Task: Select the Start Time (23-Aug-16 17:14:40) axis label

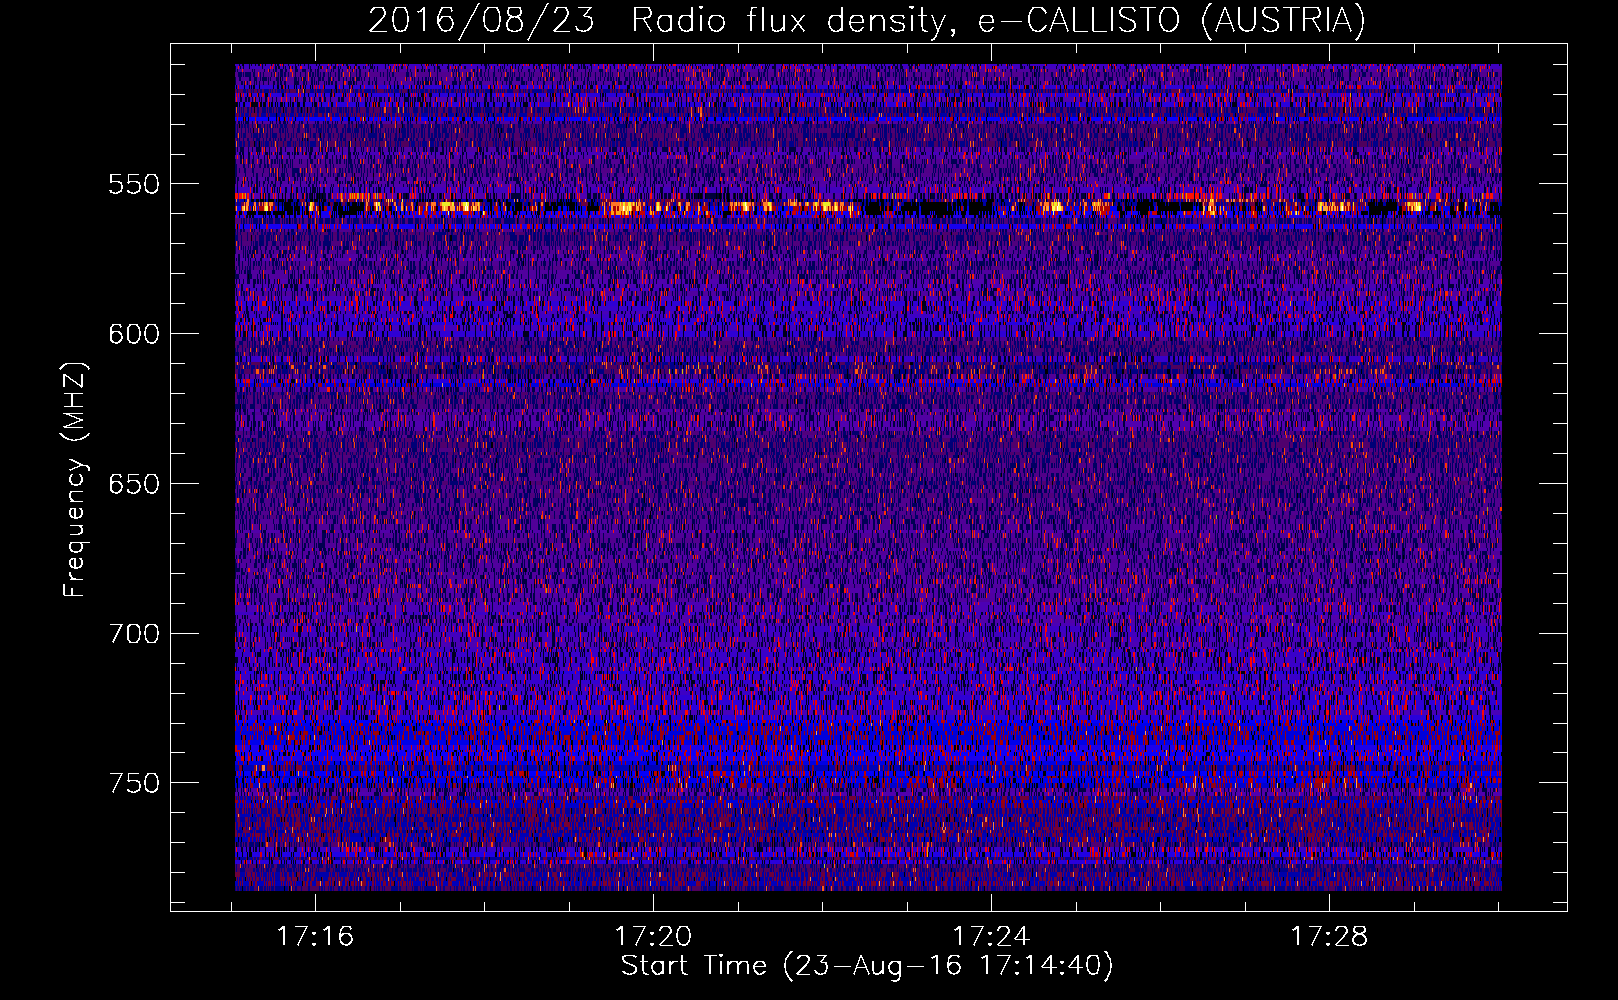Action: (x=867, y=966)
